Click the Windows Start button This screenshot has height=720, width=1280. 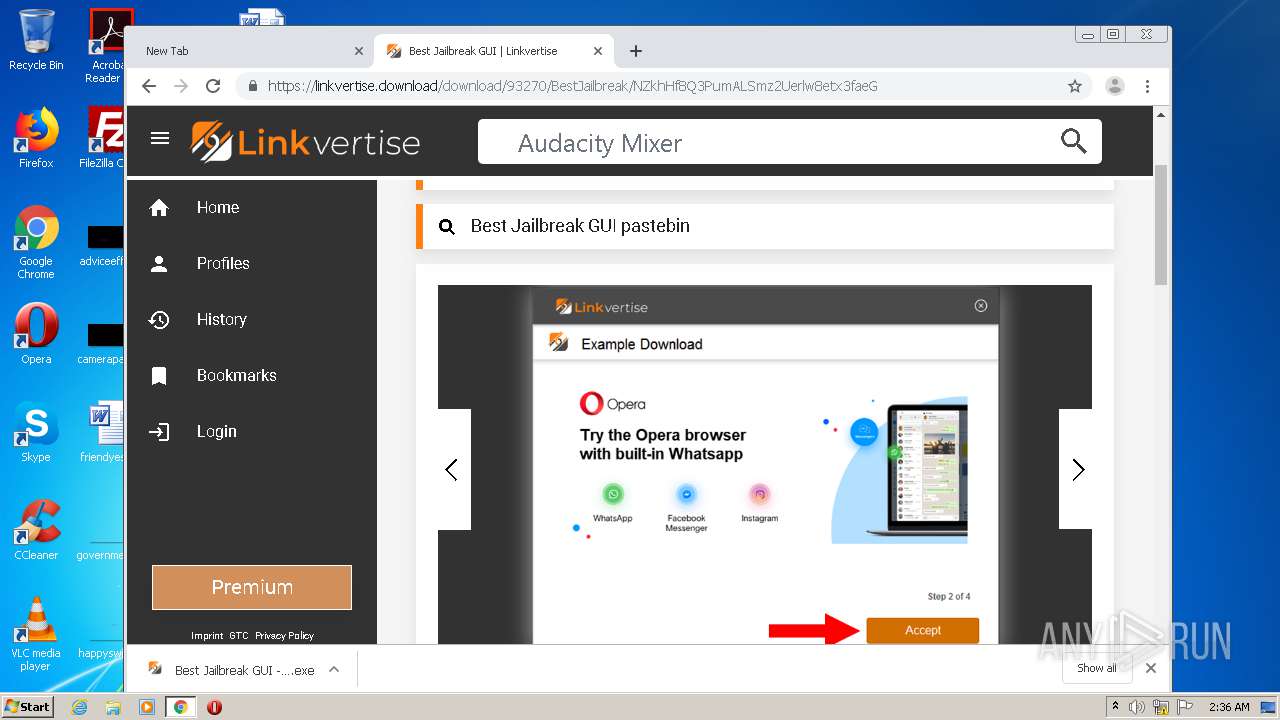28,707
